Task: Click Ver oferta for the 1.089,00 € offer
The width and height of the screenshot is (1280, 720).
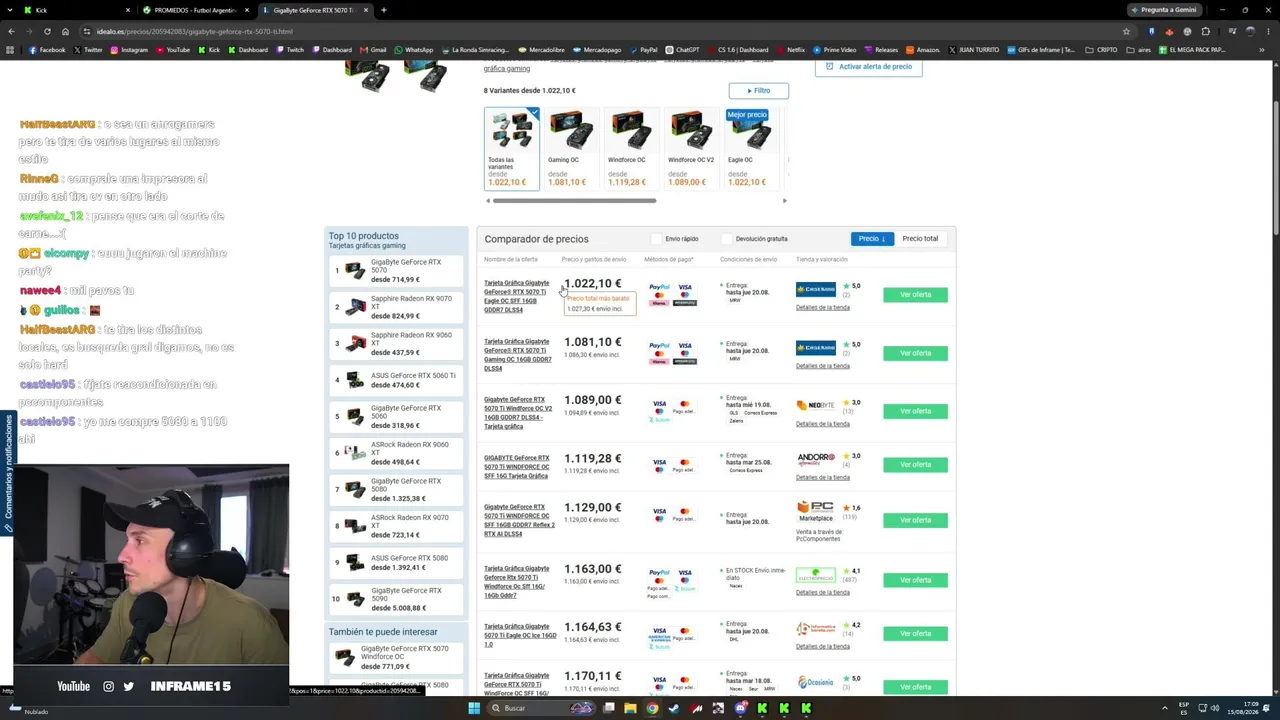Action: point(915,411)
